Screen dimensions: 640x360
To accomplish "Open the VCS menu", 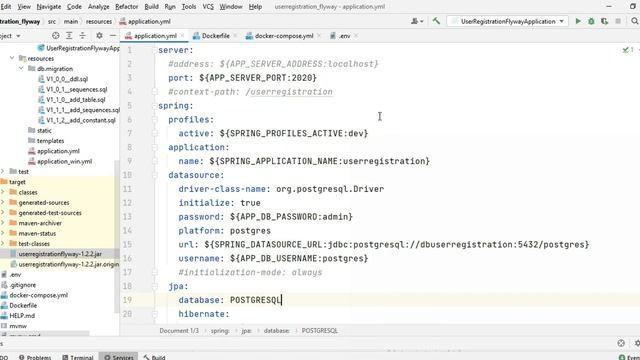I will (x=208, y=7).
